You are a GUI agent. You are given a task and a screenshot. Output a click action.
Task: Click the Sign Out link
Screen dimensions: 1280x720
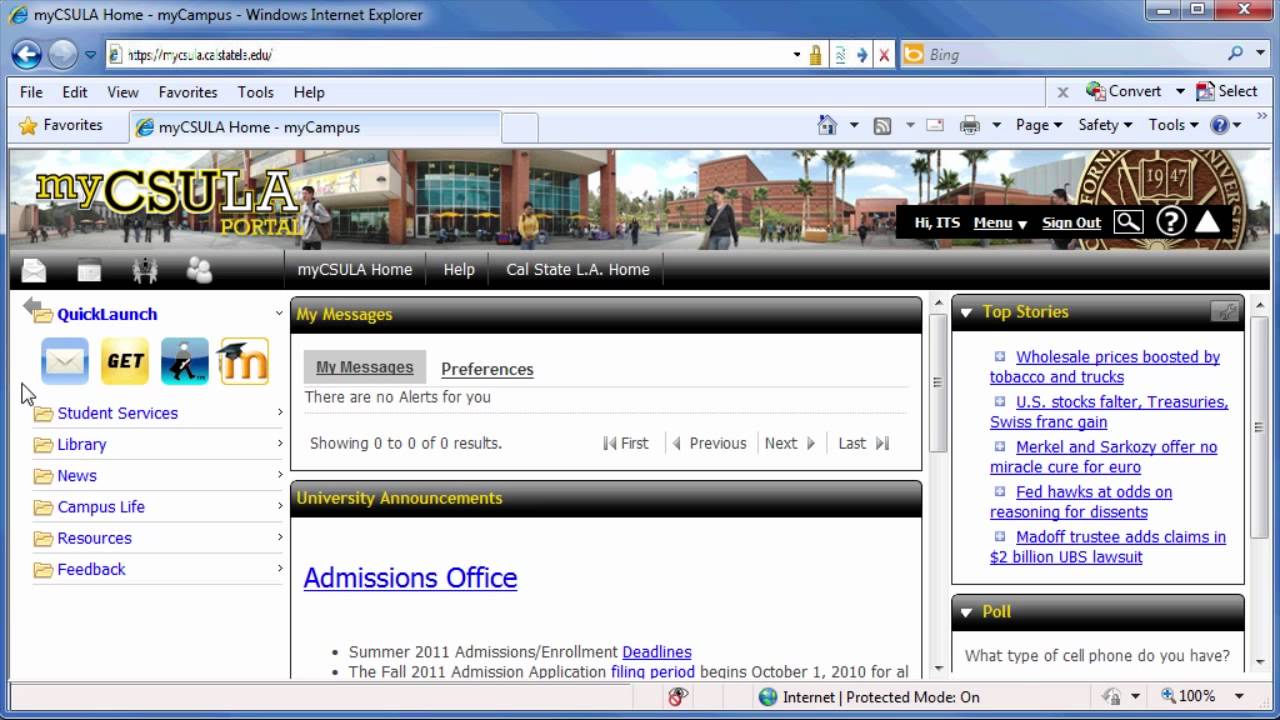tap(1071, 223)
